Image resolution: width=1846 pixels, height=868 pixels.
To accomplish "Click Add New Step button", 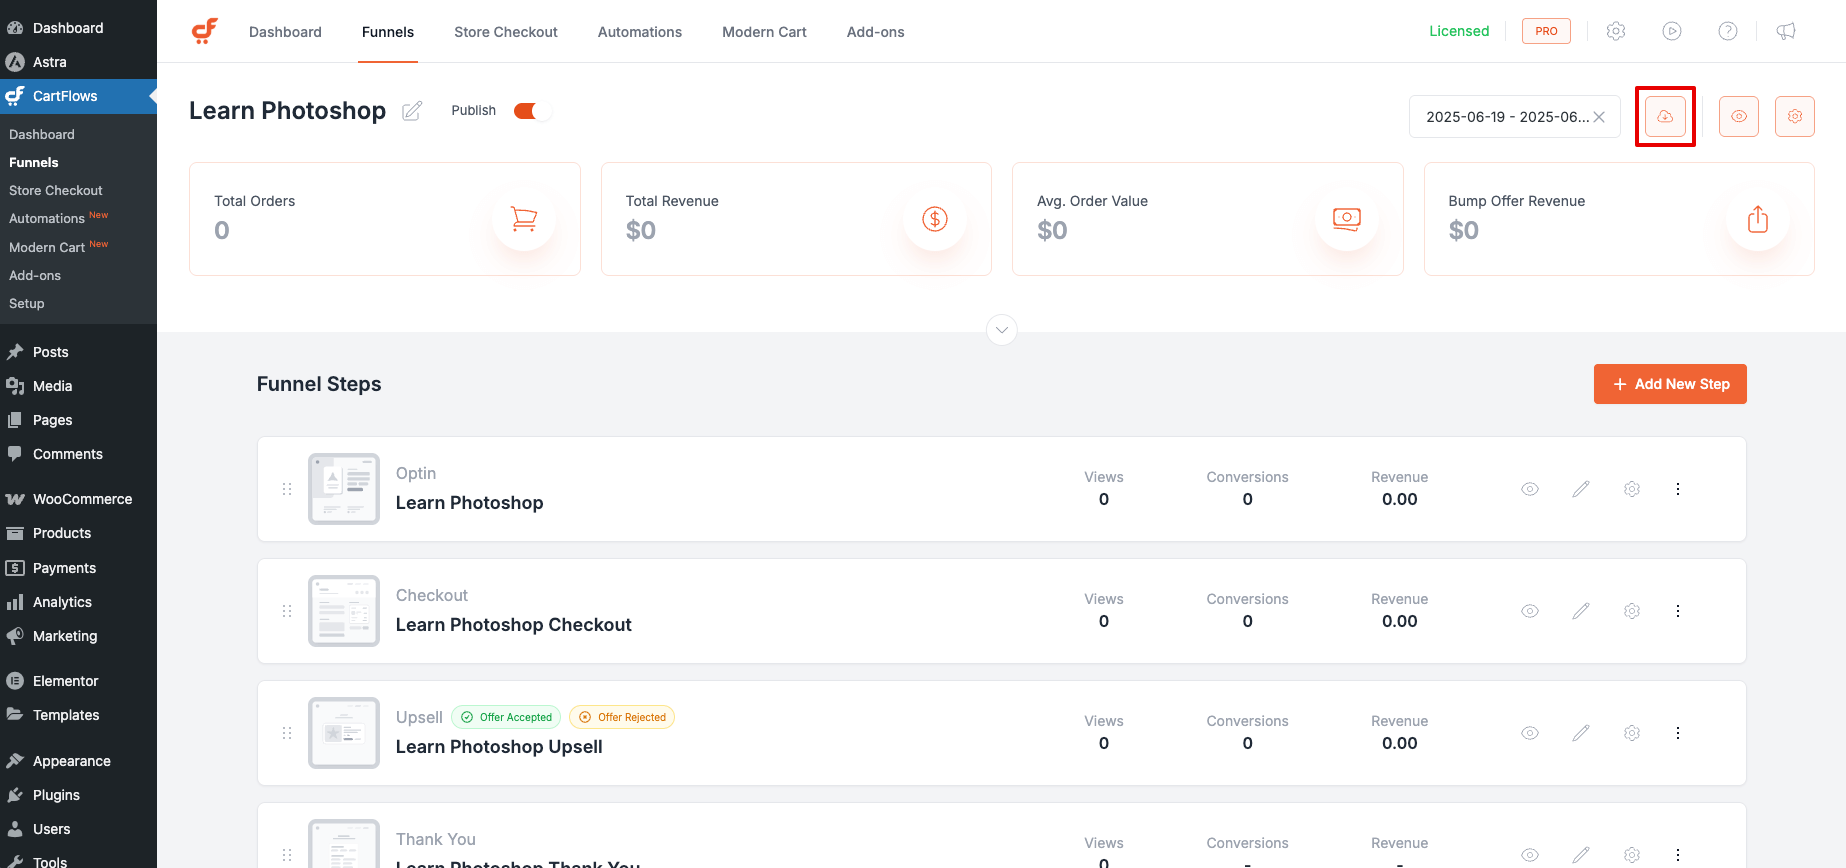I will pyautogui.click(x=1670, y=384).
